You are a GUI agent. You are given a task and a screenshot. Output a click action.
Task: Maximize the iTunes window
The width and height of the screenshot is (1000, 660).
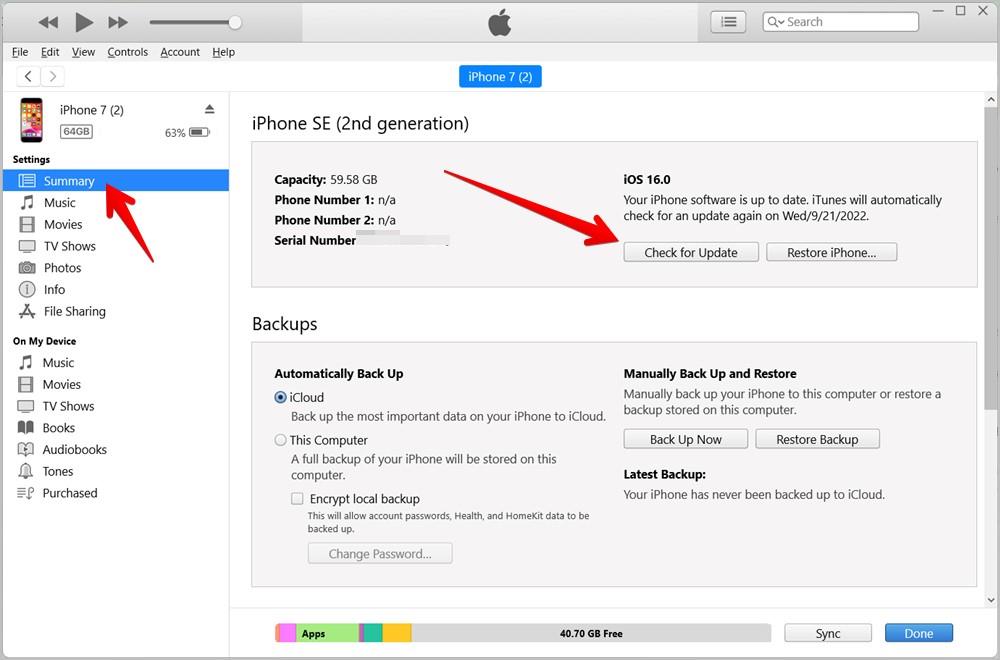click(x=960, y=11)
